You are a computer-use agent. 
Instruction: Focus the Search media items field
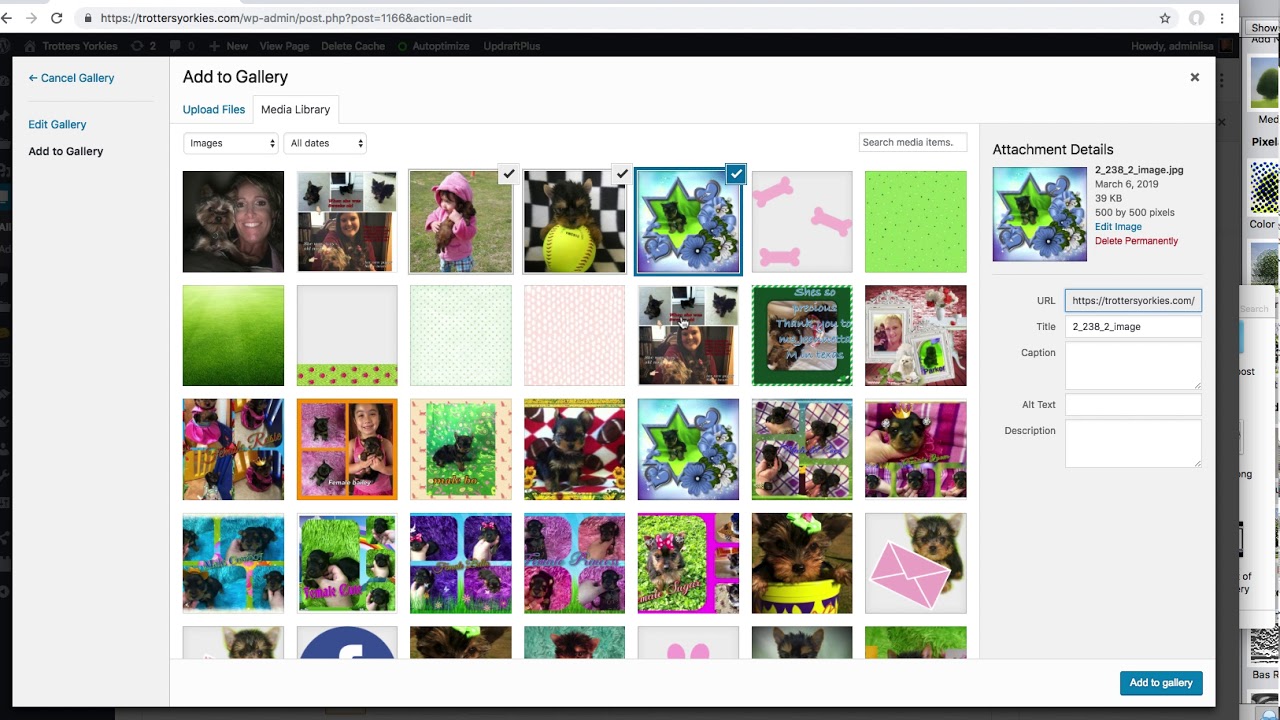(913, 142)
